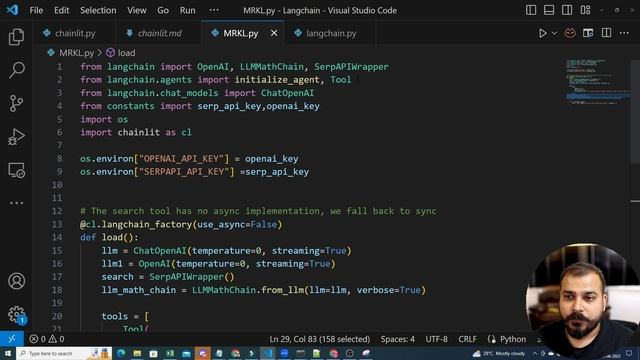Open the Remote Explorer view

point(16,170)
